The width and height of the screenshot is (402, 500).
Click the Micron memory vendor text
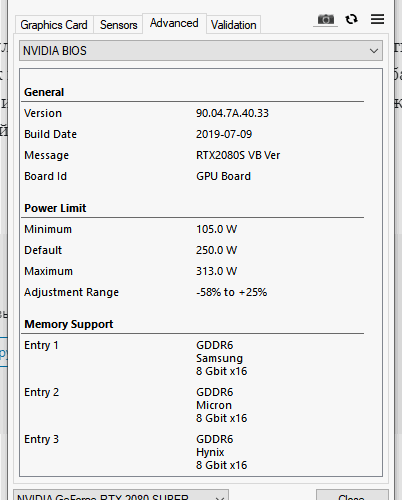click(214, 405)
